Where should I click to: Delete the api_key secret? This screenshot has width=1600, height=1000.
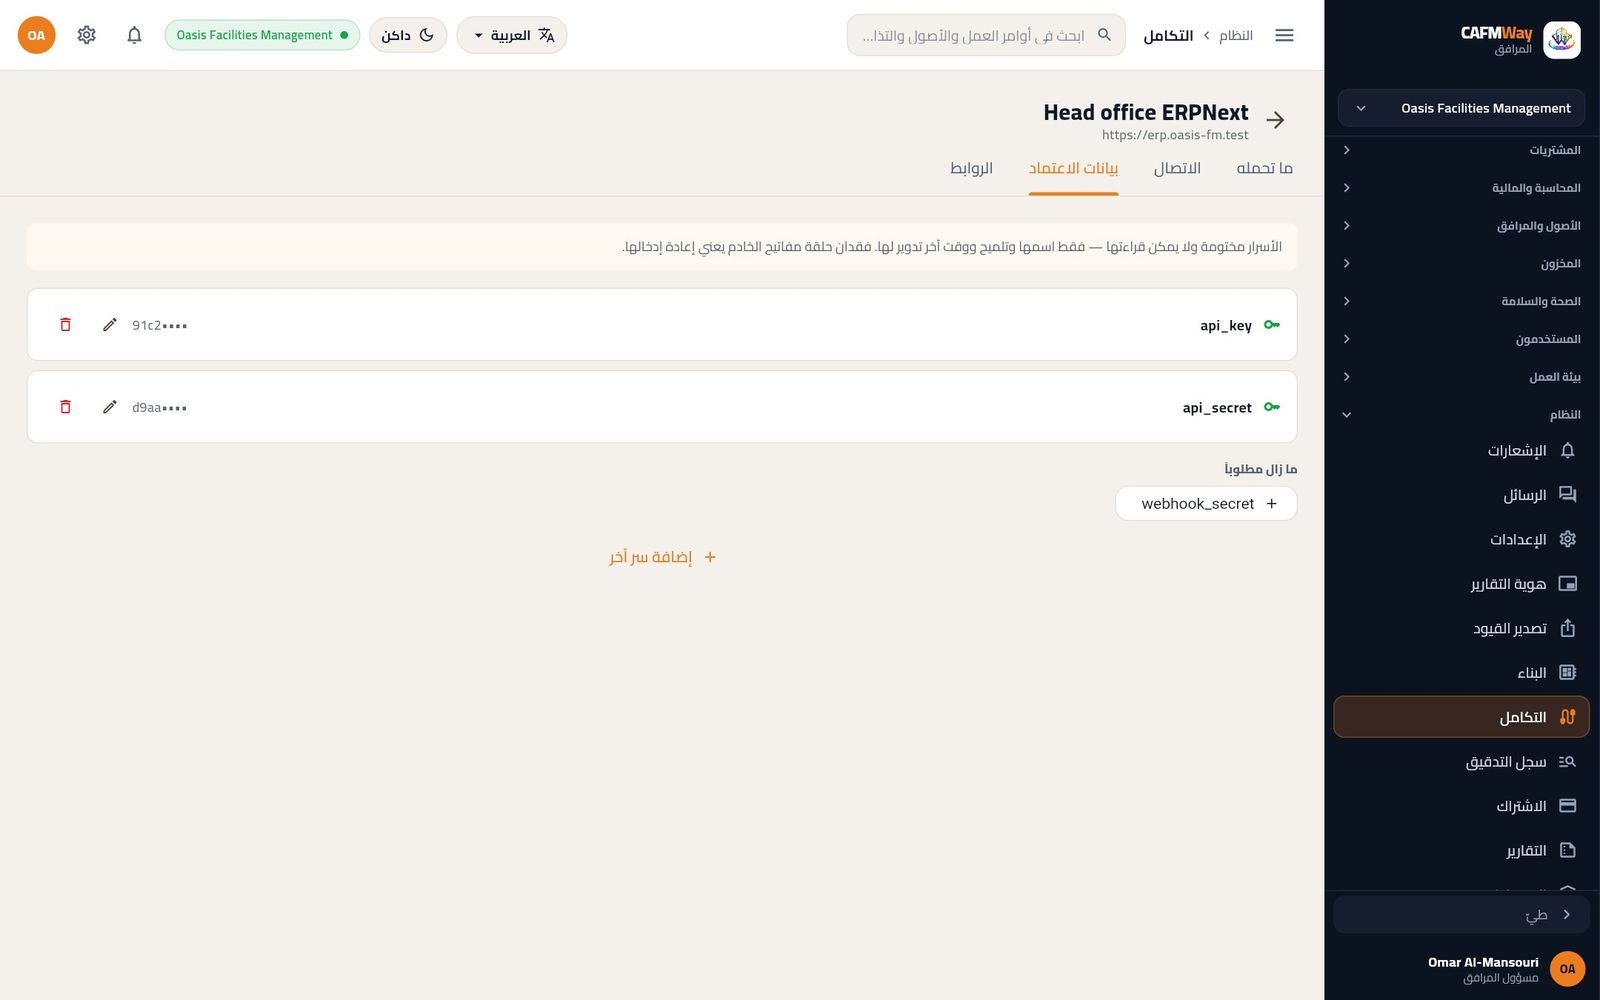click(65, 325)
